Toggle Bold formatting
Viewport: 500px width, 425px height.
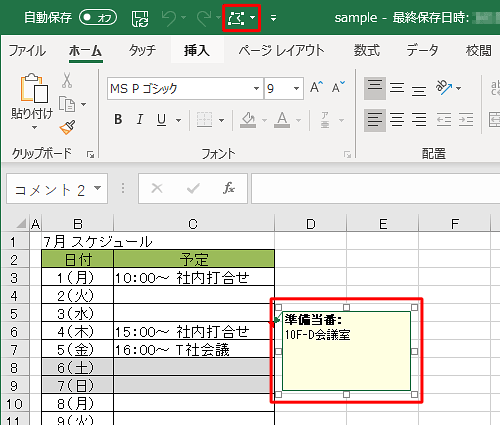(118, 119)
